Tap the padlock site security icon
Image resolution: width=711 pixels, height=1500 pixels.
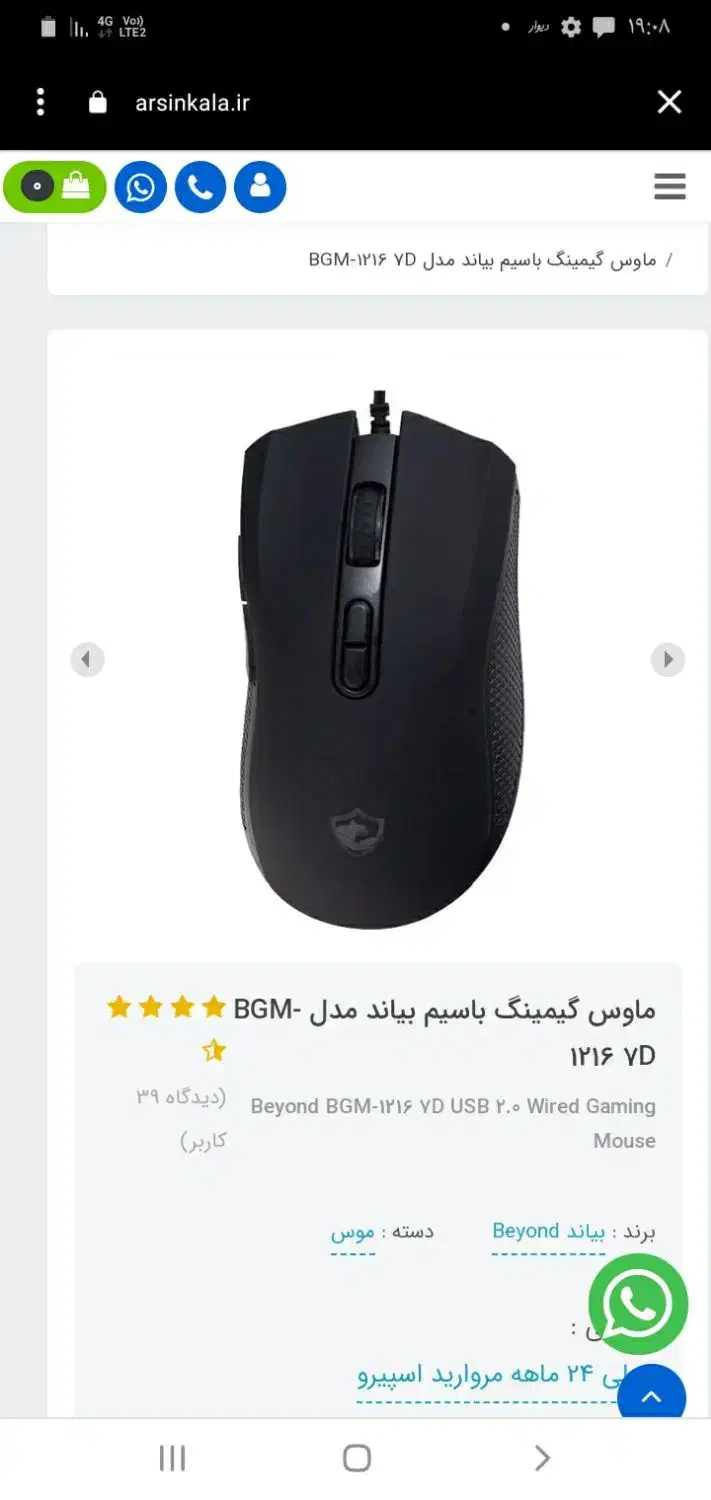point(97,102)
